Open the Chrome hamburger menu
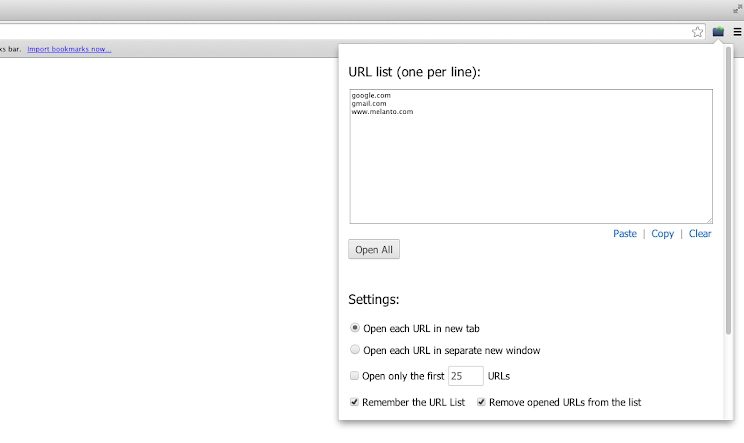Image resolution: width=744 pixels, height=443 pixels. (x=737, y=32)
